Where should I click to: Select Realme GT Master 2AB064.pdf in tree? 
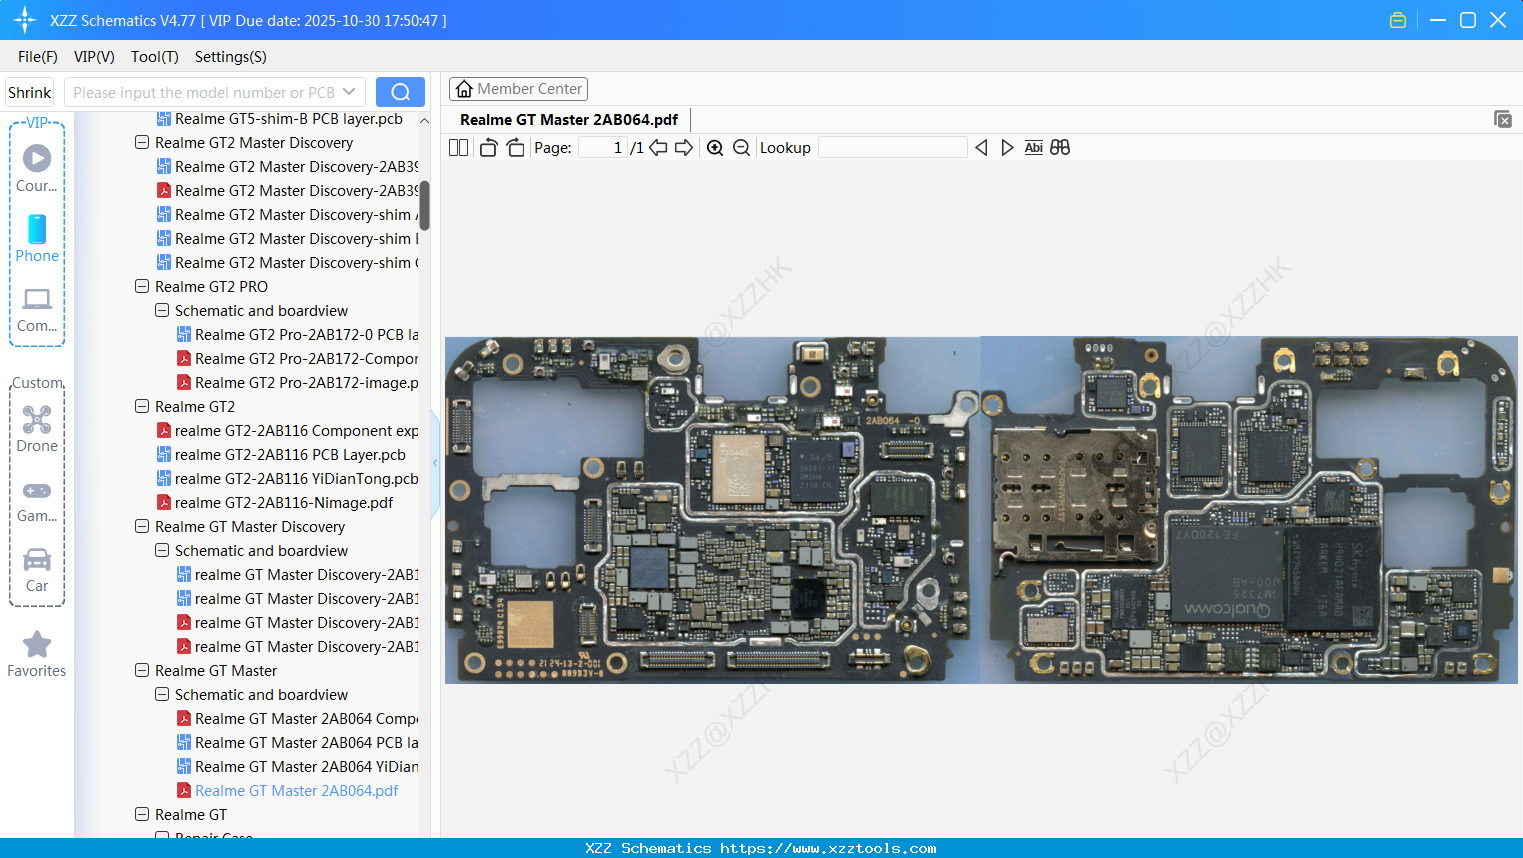click(x=296, y=791)
